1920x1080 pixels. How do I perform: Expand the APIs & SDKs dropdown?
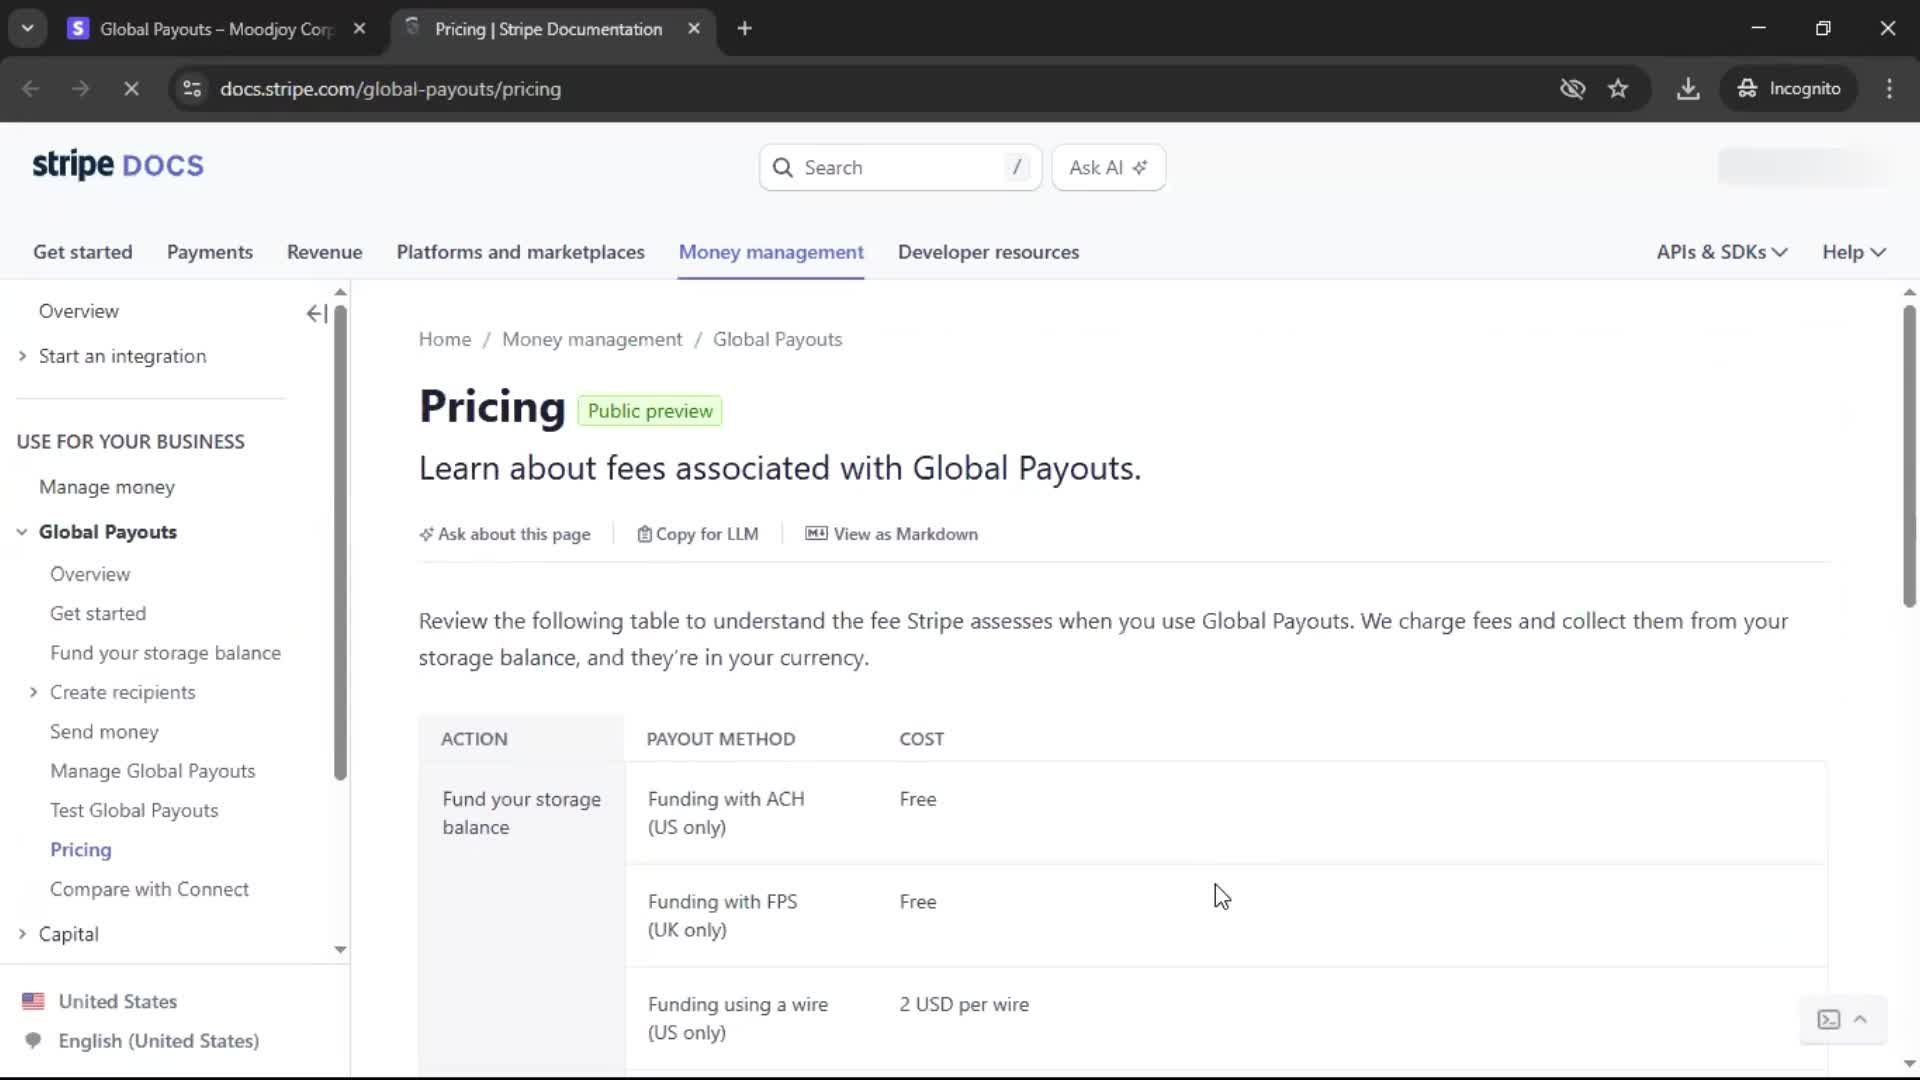tap(1721, 252)
